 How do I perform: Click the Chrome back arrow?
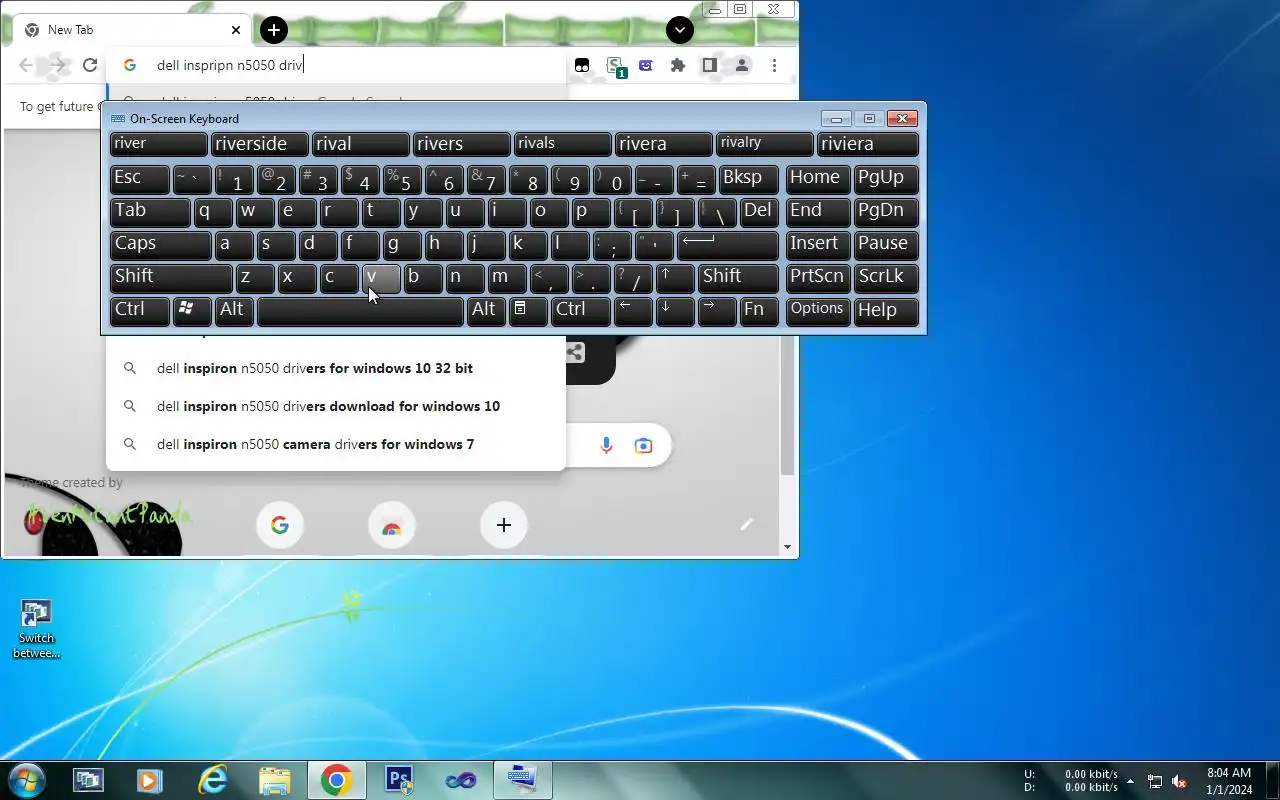(26, 65)
